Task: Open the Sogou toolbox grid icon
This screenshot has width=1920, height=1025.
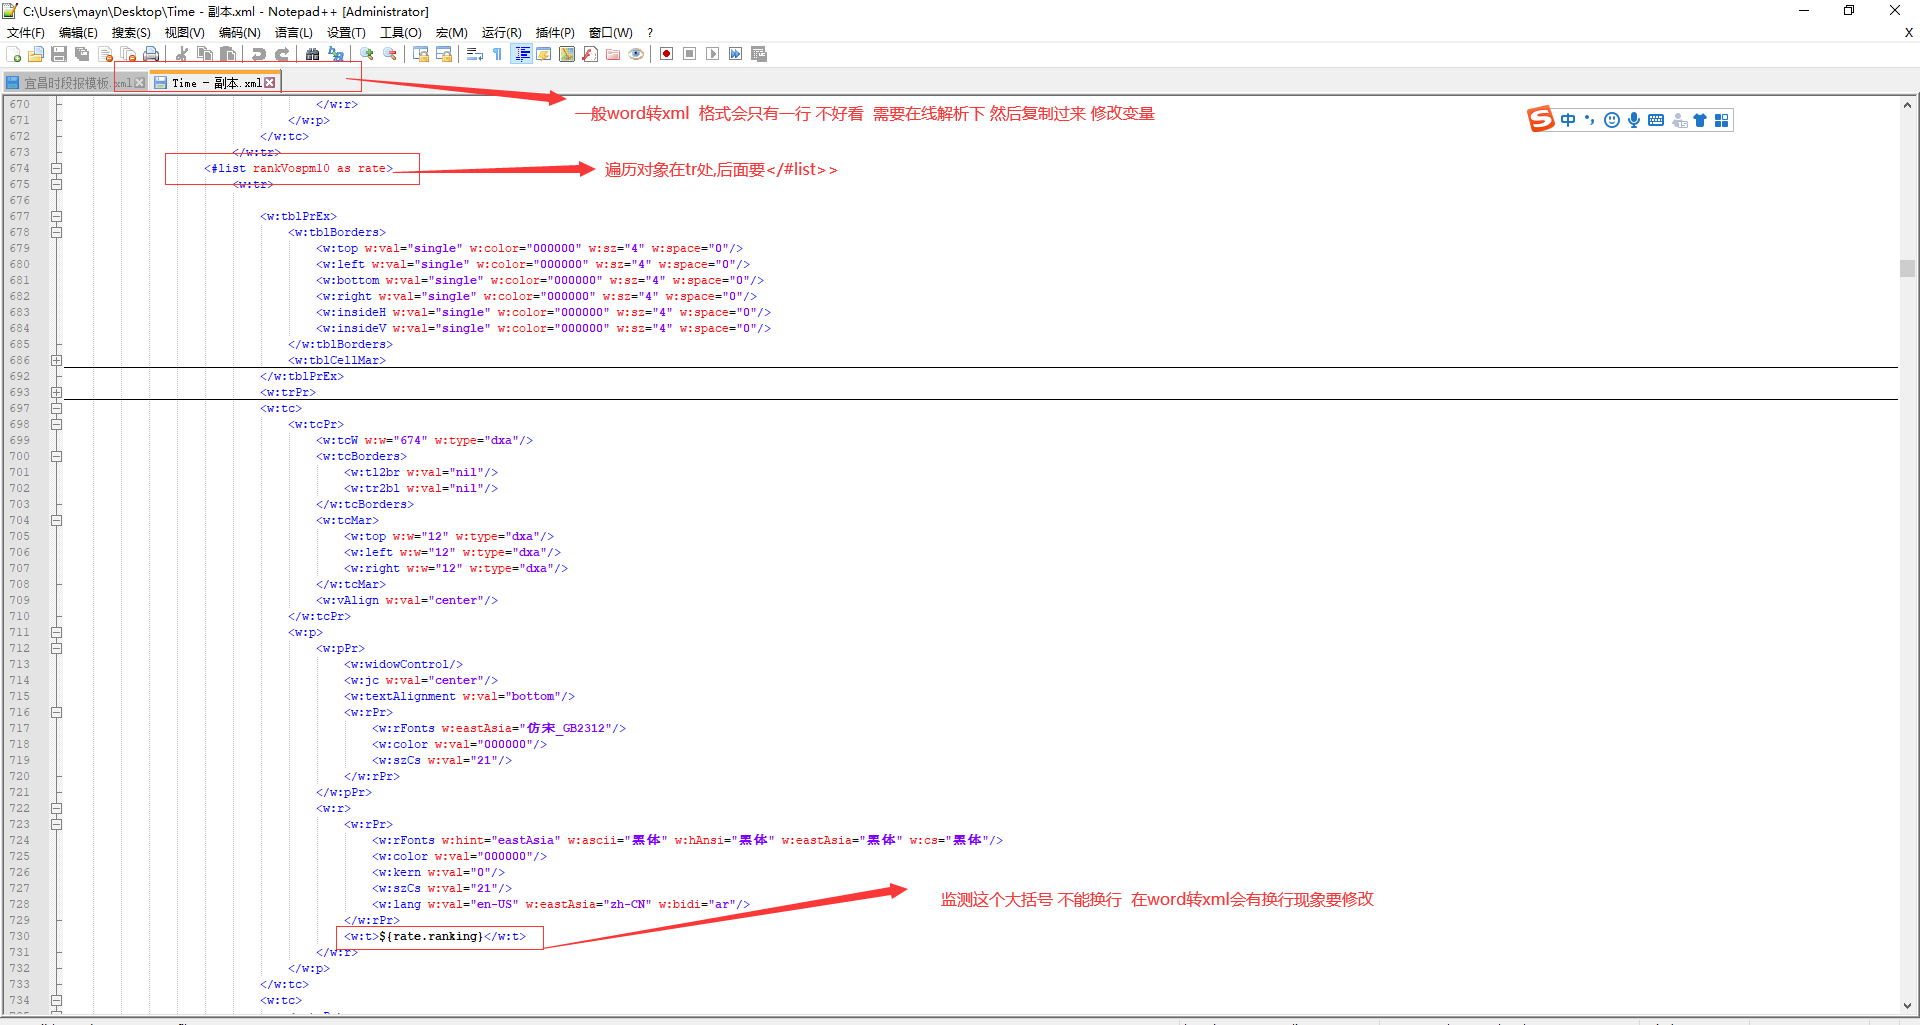Action: [1721, 120]
